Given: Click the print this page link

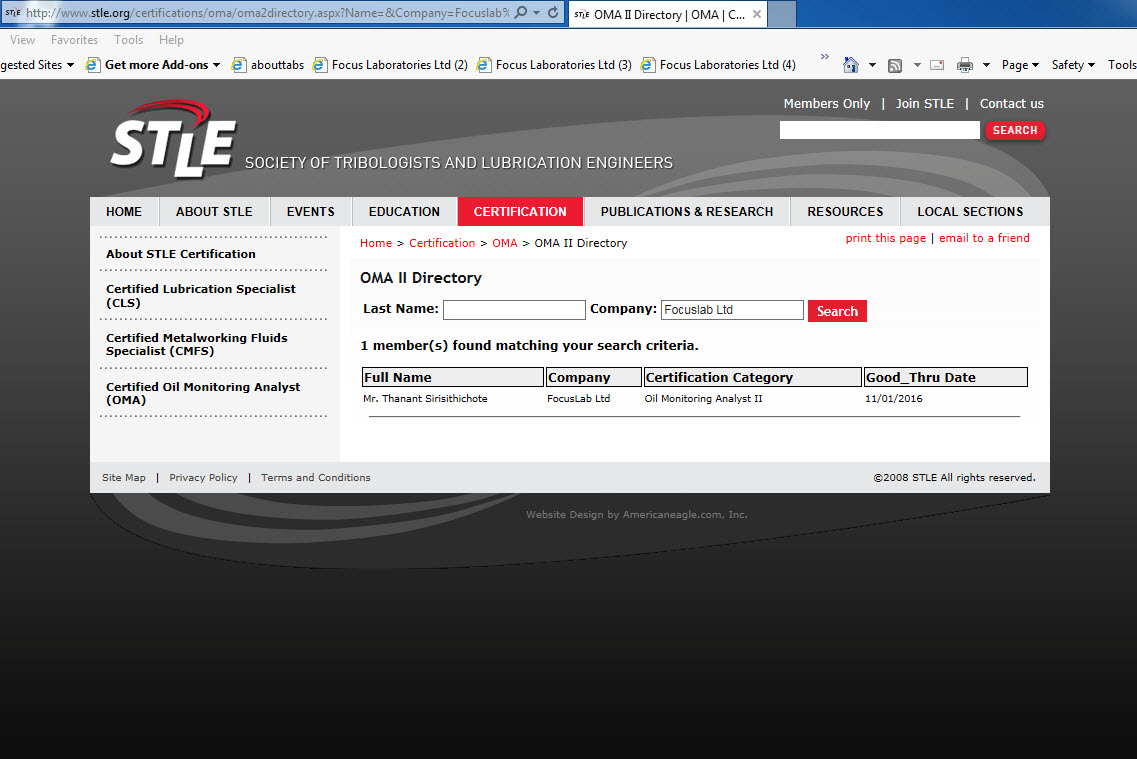Looking at the screenshot, I should coord(885,238).
